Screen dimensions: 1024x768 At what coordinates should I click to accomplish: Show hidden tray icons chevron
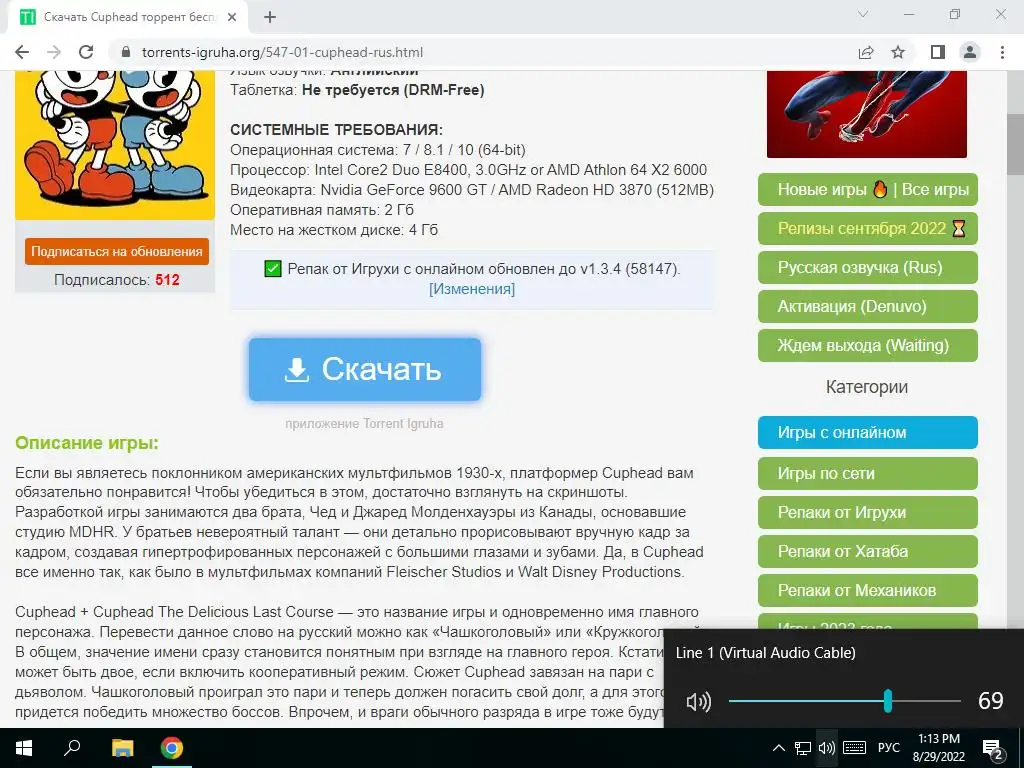(x=779, y=748)
